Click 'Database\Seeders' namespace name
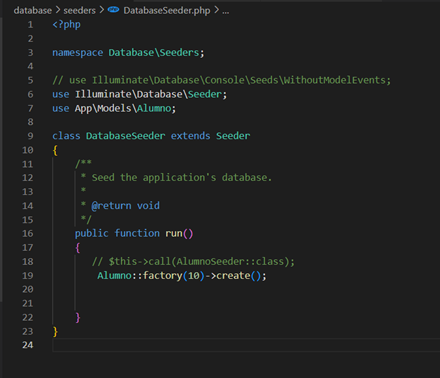Viewport: 440px width, 378px height. coord(154,53)
